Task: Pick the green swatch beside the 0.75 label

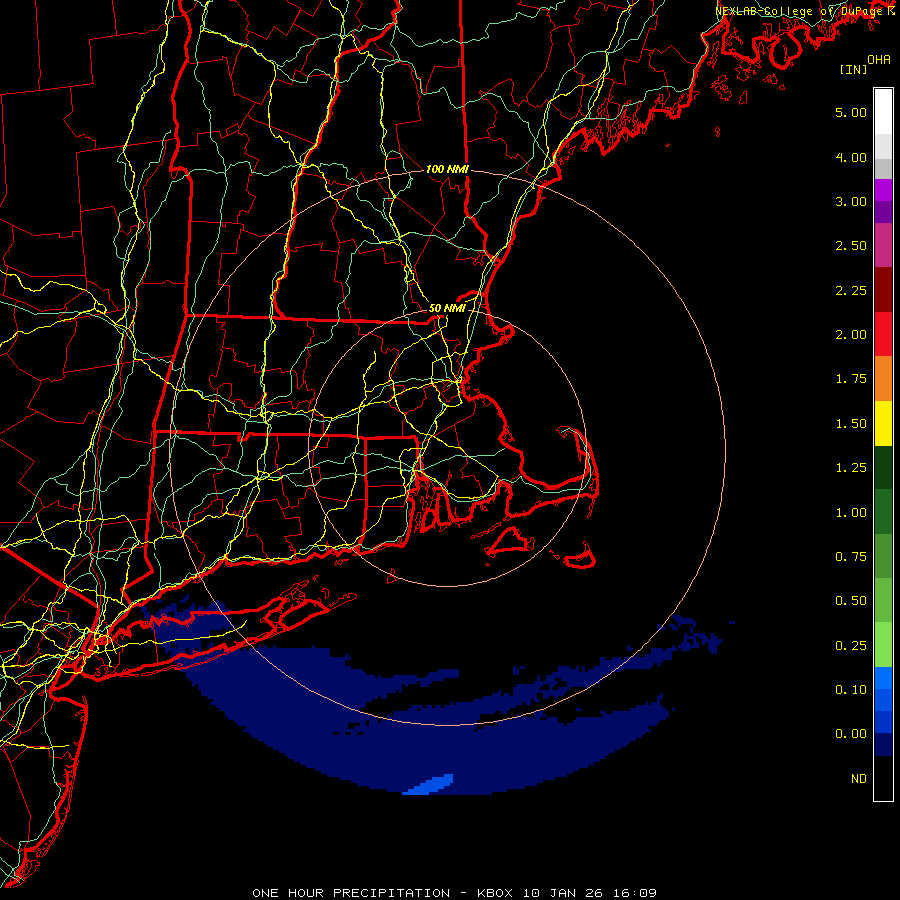Action: pos(883,556)
